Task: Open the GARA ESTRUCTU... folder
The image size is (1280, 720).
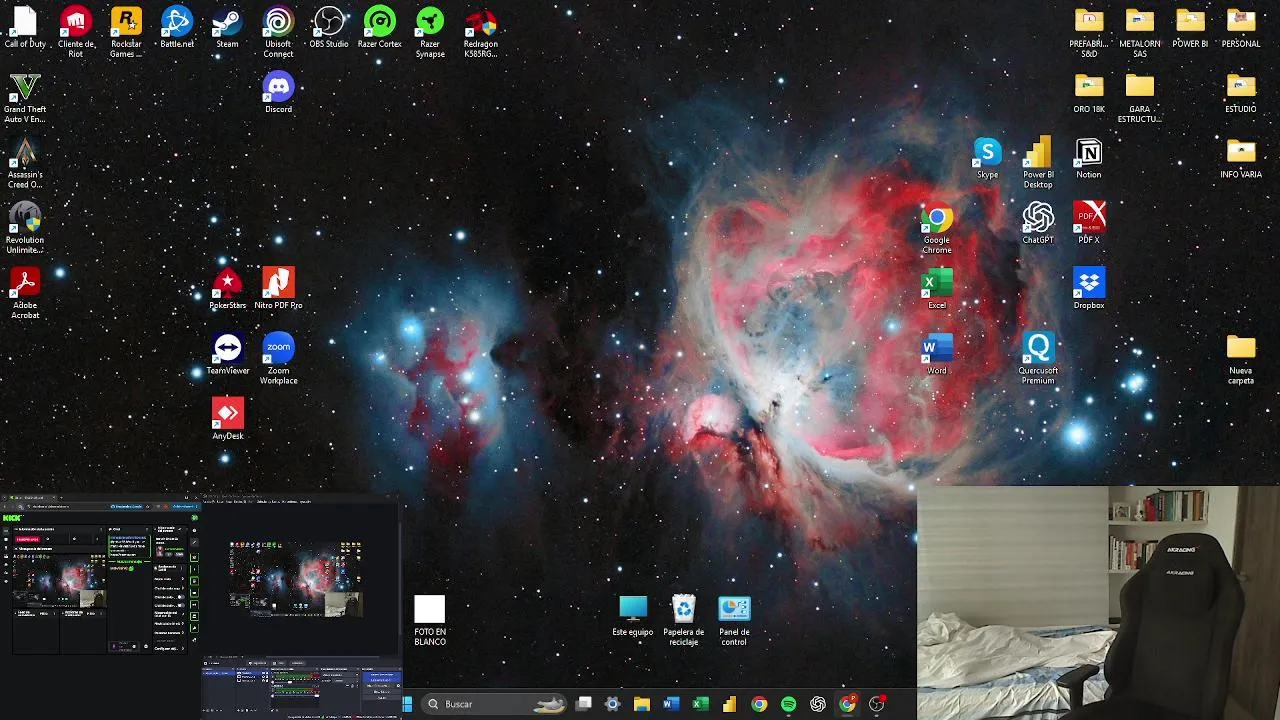Action: point(1140,98)
